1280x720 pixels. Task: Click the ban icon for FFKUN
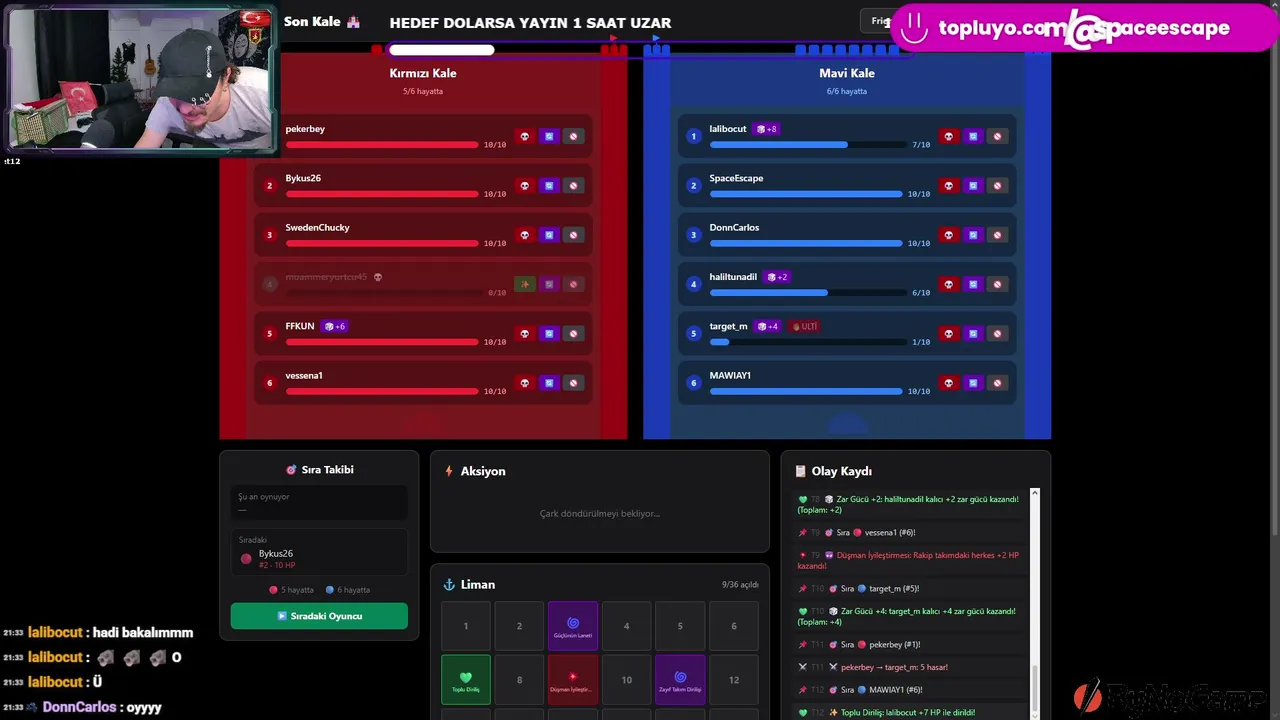tap(573, 333)
